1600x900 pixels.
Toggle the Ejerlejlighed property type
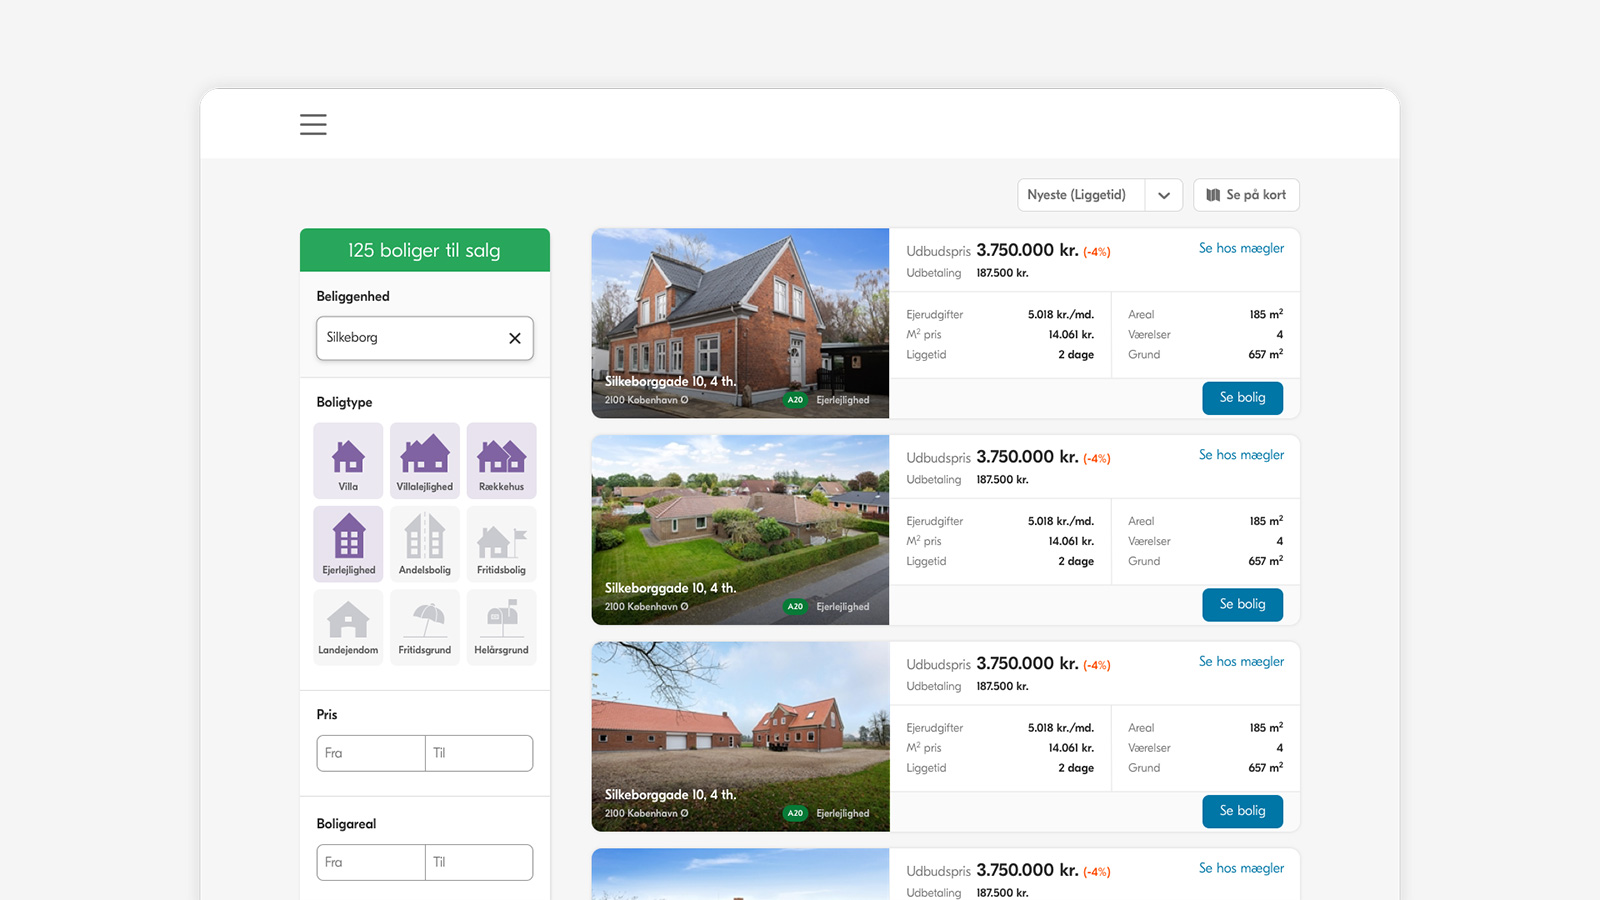pos(348,543)
